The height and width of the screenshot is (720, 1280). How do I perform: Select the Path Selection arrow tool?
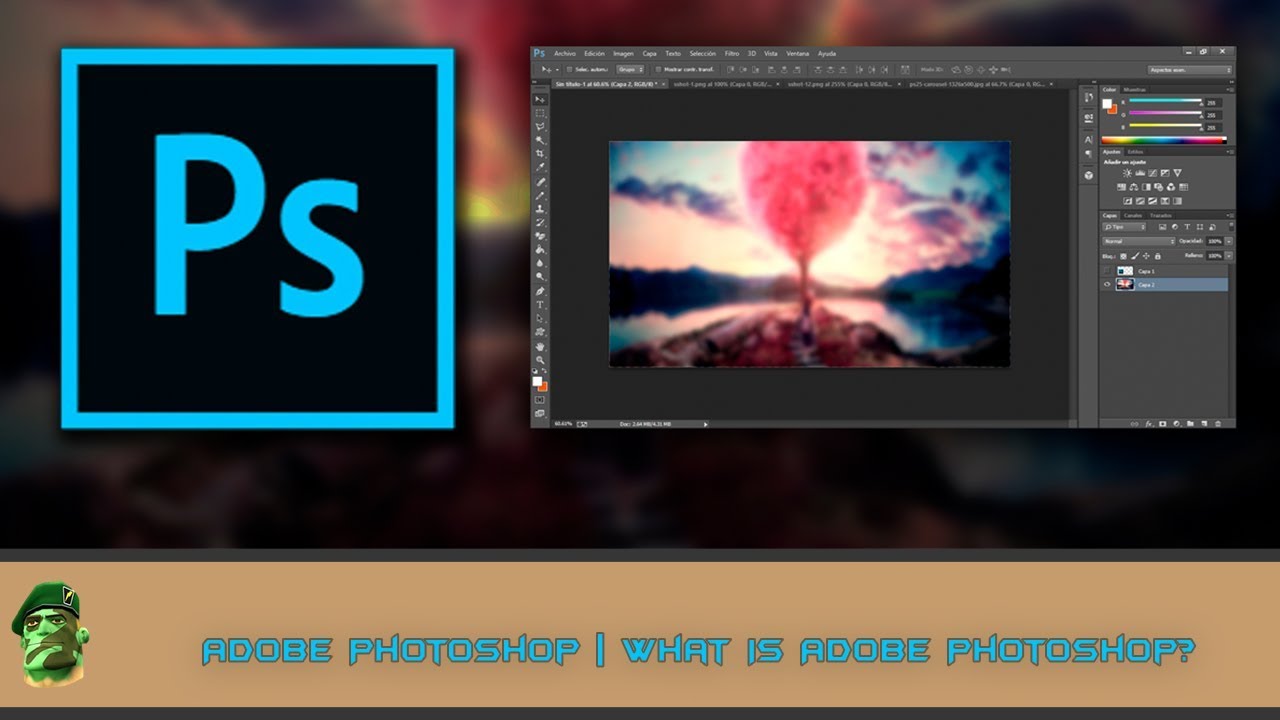click(x=540, y=318)
